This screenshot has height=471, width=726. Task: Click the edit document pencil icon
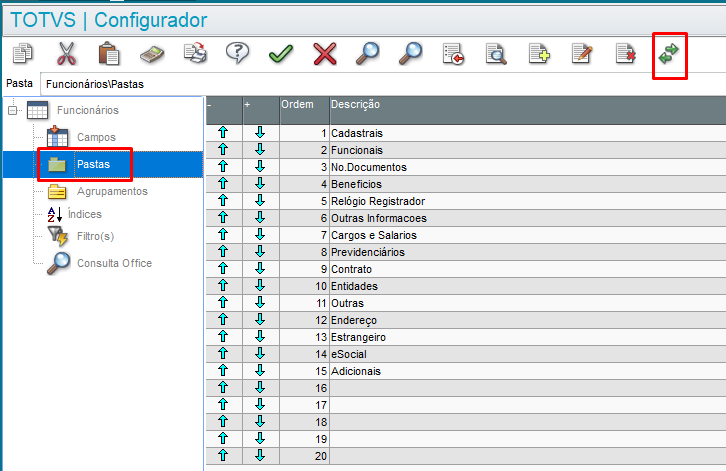[x=582, y=54]
